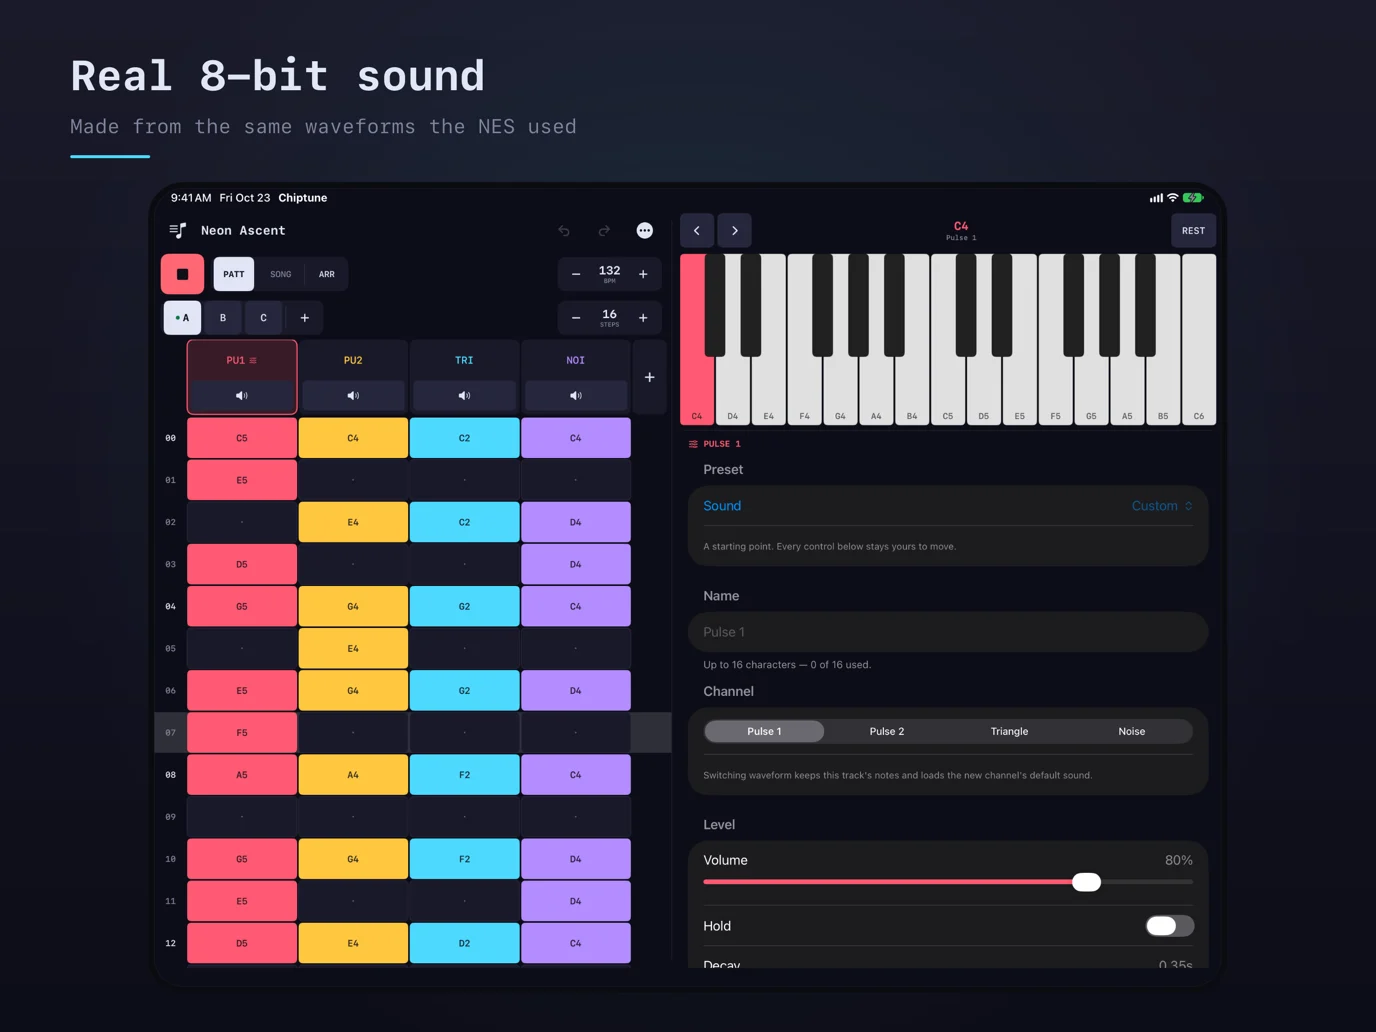Open the Wi-Fi icon in status bar

(1172, 198)
